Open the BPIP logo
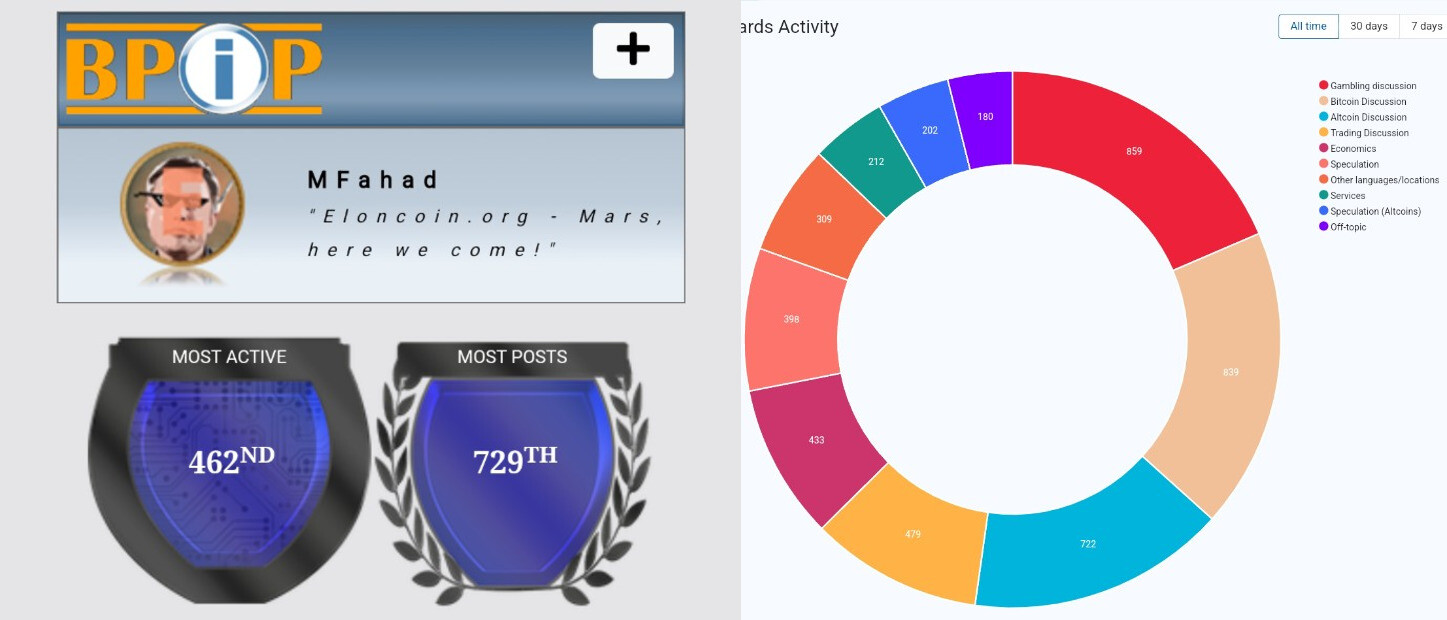1447x620 pixels. 194,68
